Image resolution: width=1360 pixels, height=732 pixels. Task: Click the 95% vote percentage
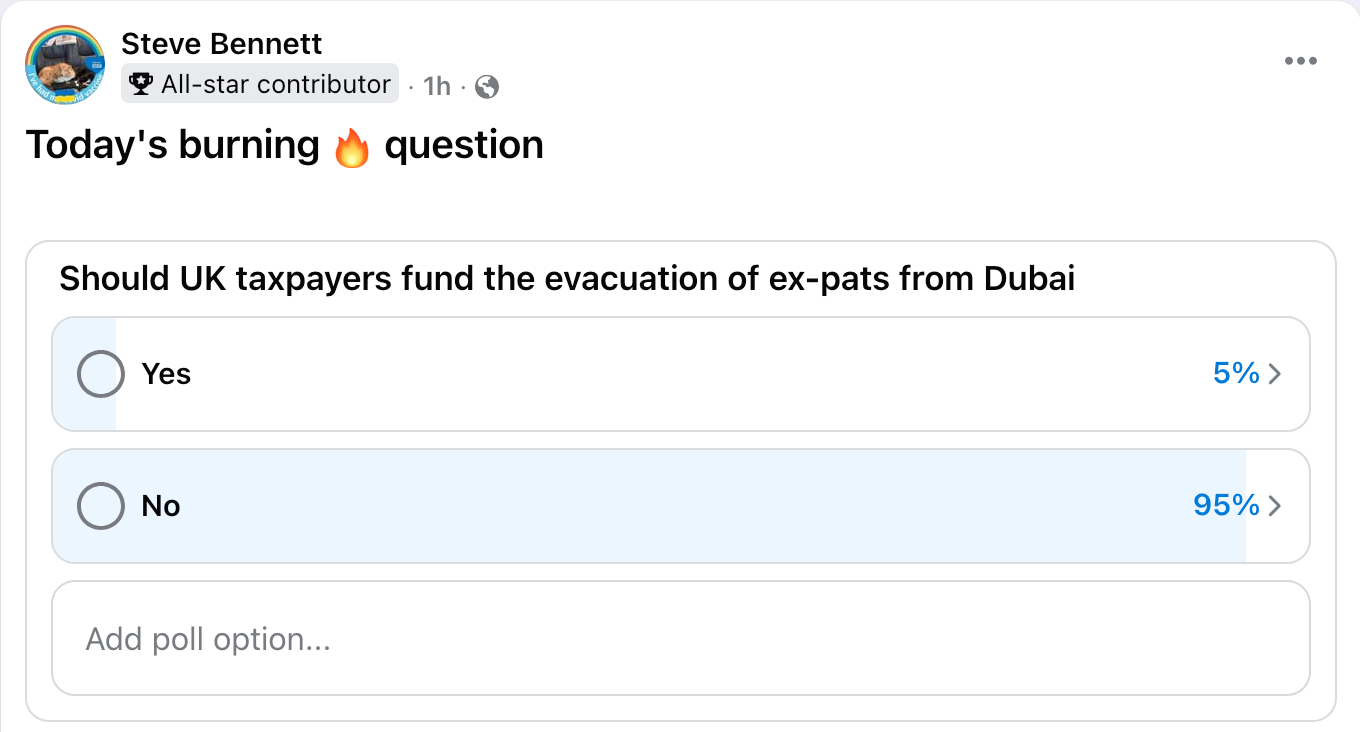1225,506
